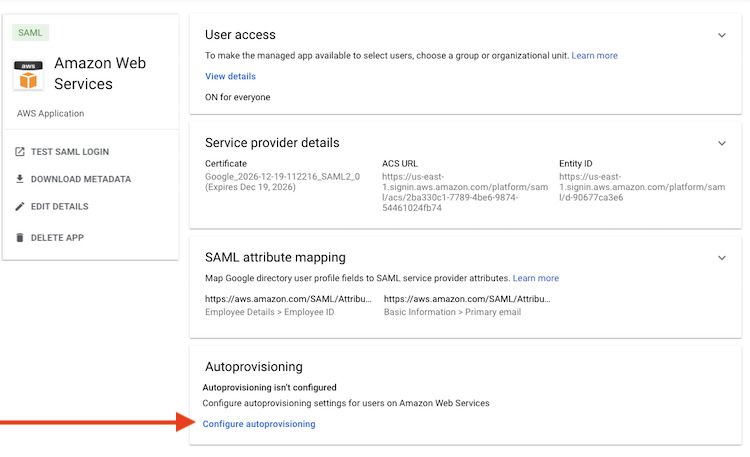This screenshot has height=457, width=750.
Task: Click the Basic Information > Primary email mapping
Action: point(452,312)
